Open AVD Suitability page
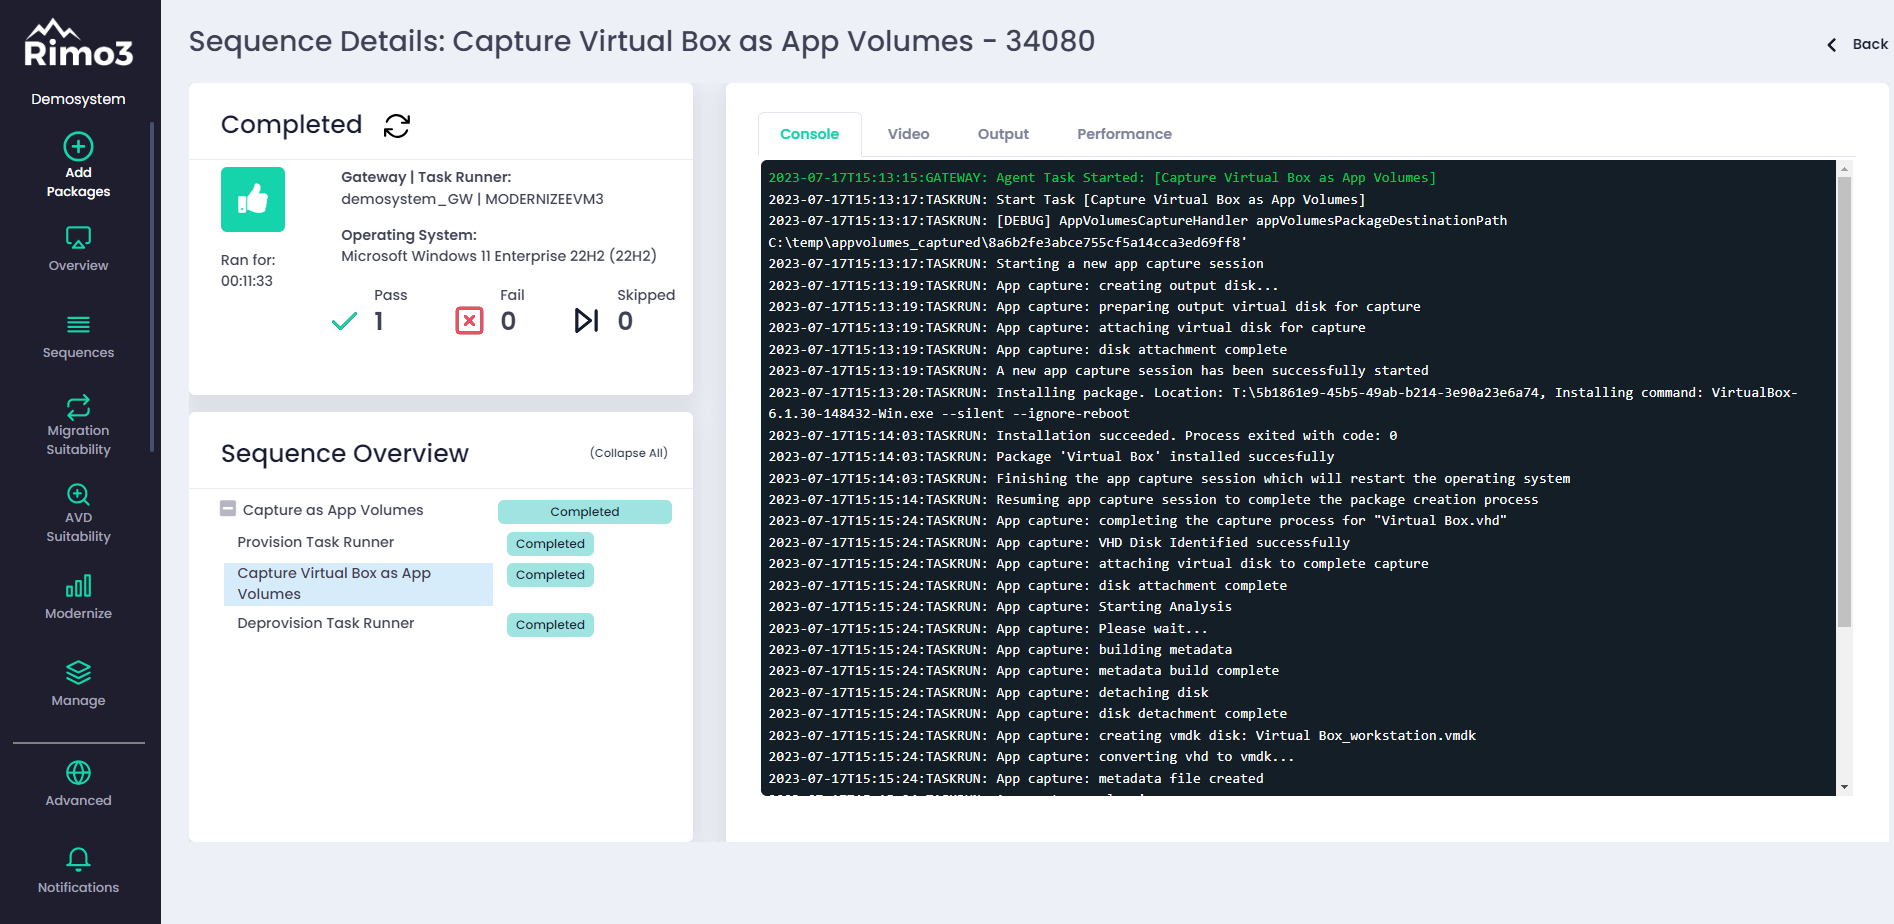 [x=78, y=513]
